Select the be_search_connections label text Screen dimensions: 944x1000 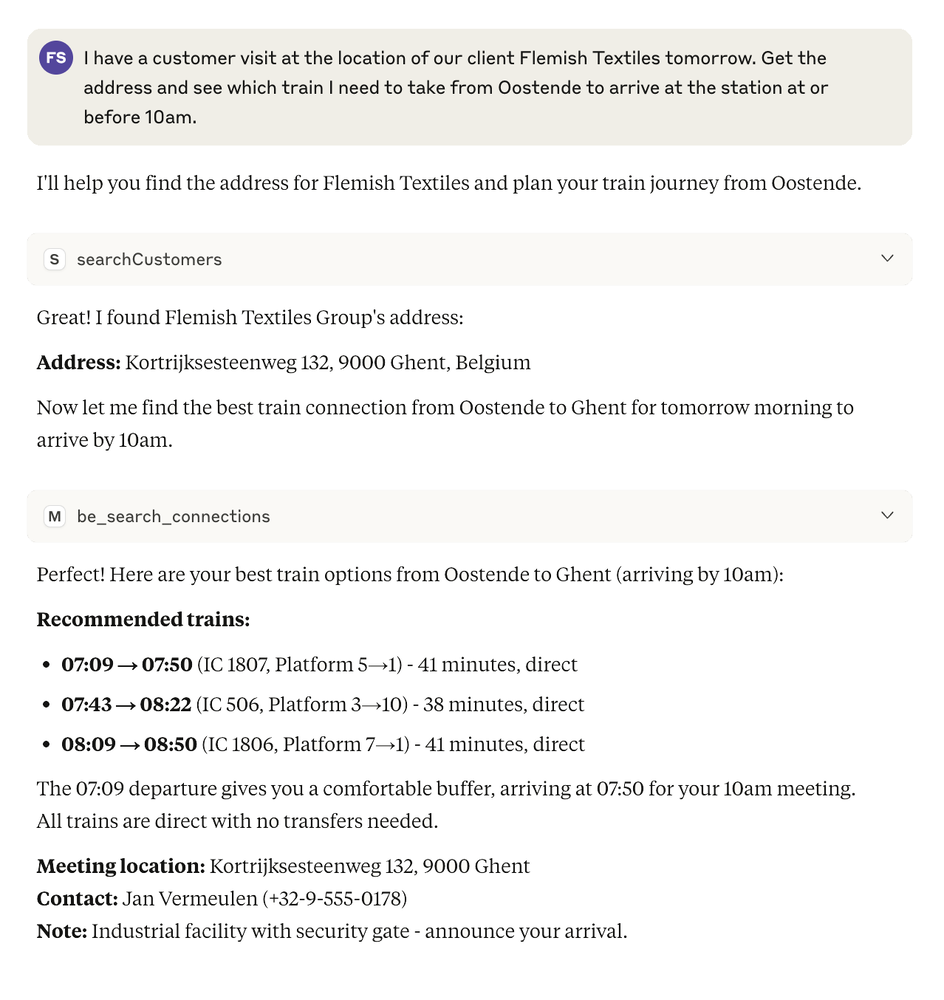coord(175,516)
